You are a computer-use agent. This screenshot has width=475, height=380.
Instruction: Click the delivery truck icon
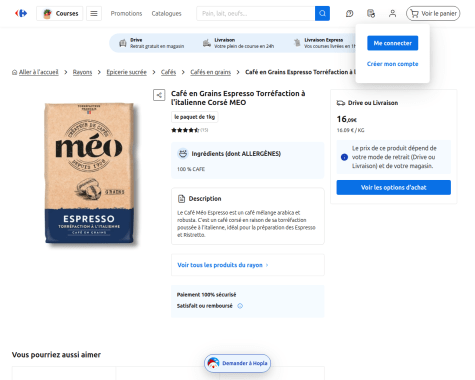coord(341,103)
